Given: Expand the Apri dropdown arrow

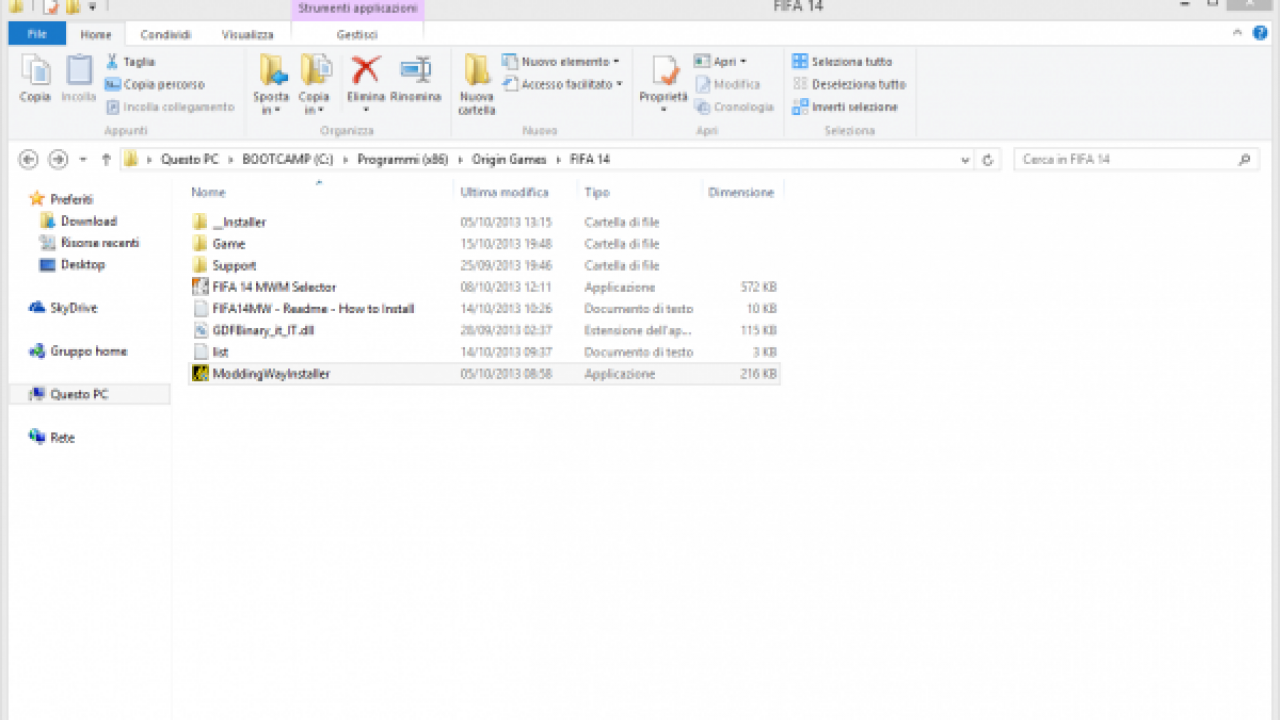Looking at the screenshot, I should pos(743,62).
